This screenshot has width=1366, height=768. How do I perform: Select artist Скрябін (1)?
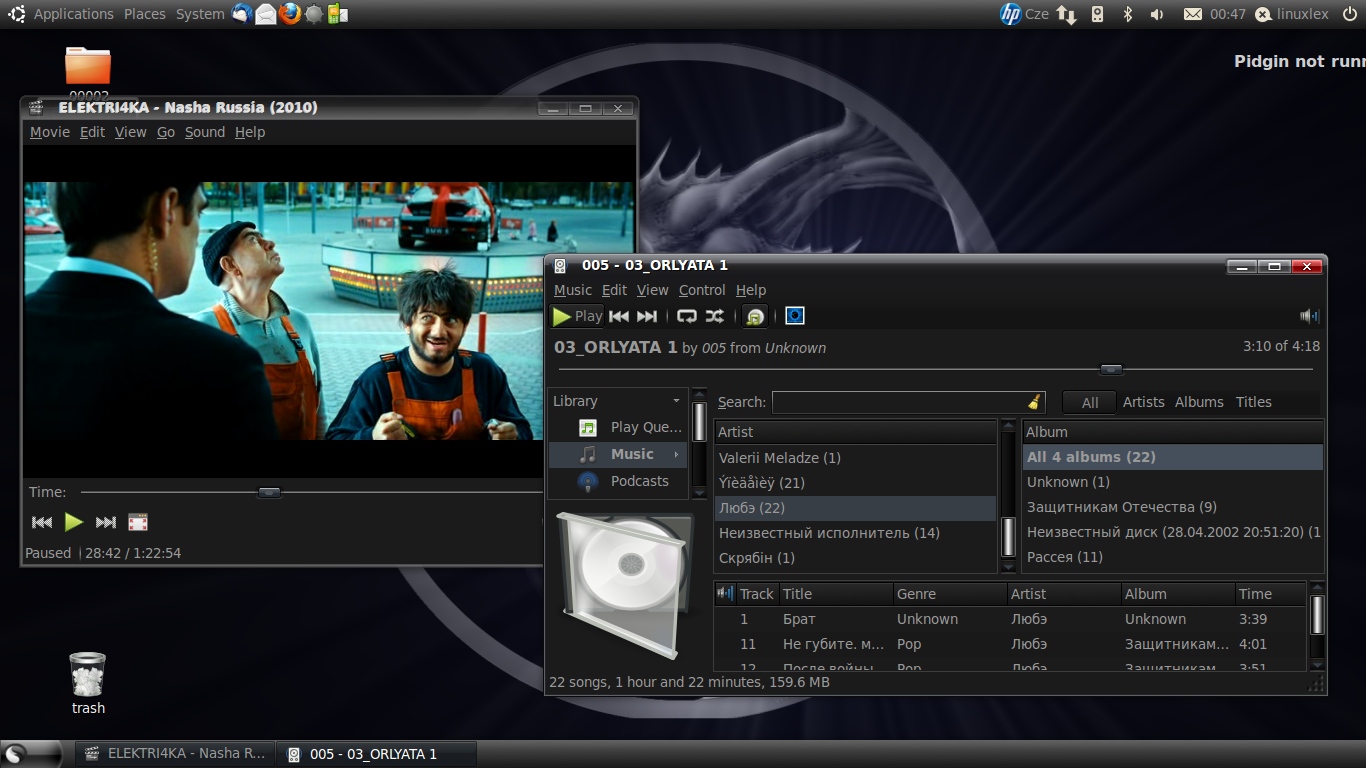[x=856, y=558]
